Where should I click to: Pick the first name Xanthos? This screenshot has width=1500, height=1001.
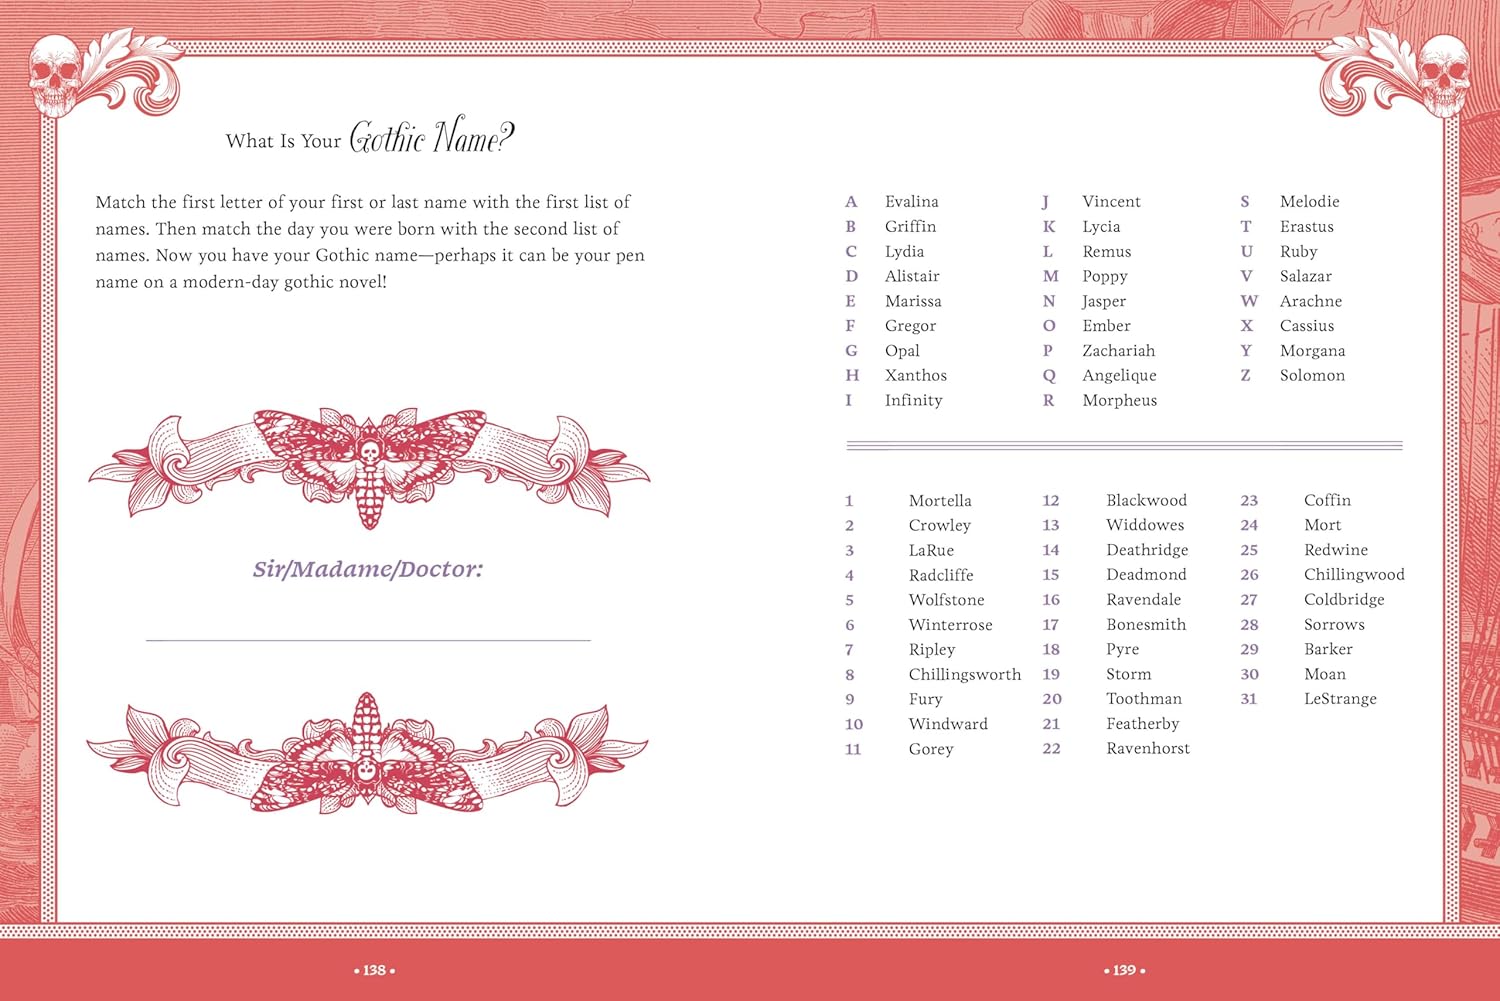915,376
